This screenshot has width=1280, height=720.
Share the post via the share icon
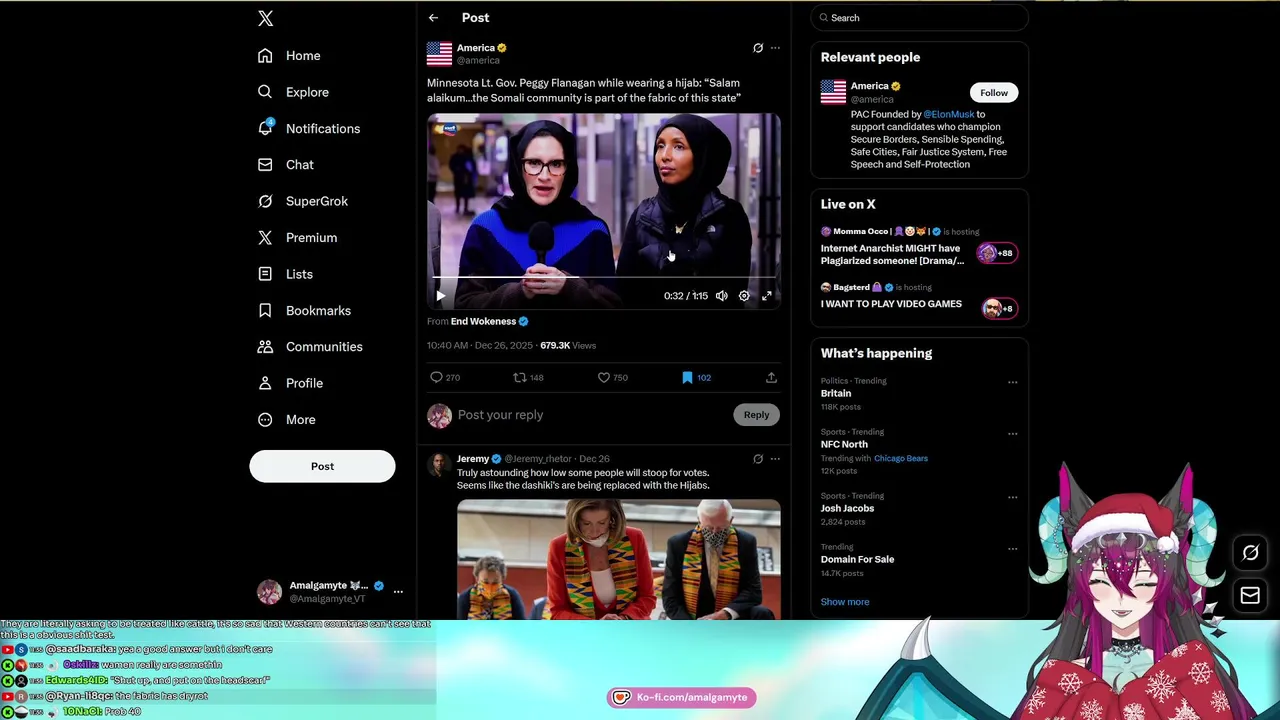(x=771, y=378)
